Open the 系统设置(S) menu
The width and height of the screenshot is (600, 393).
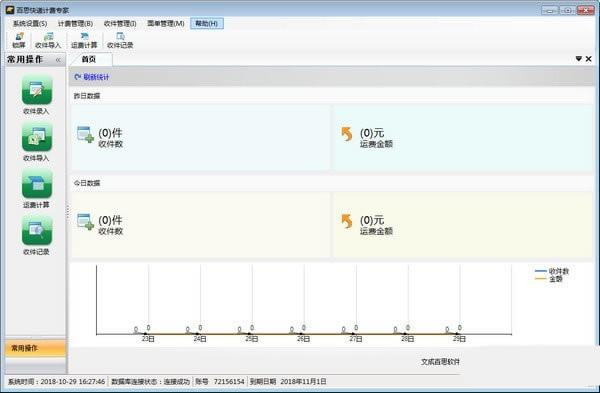(x=30, y=24)
